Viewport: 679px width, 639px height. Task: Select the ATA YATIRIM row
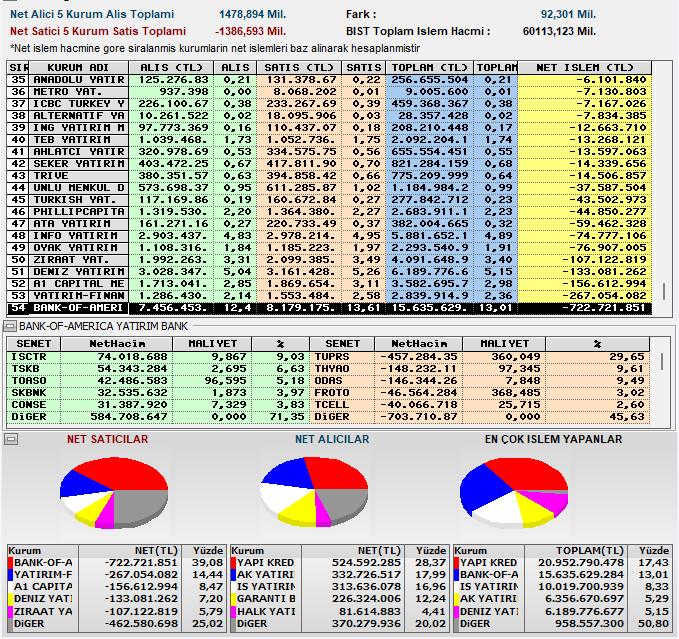tap(329, 224)
